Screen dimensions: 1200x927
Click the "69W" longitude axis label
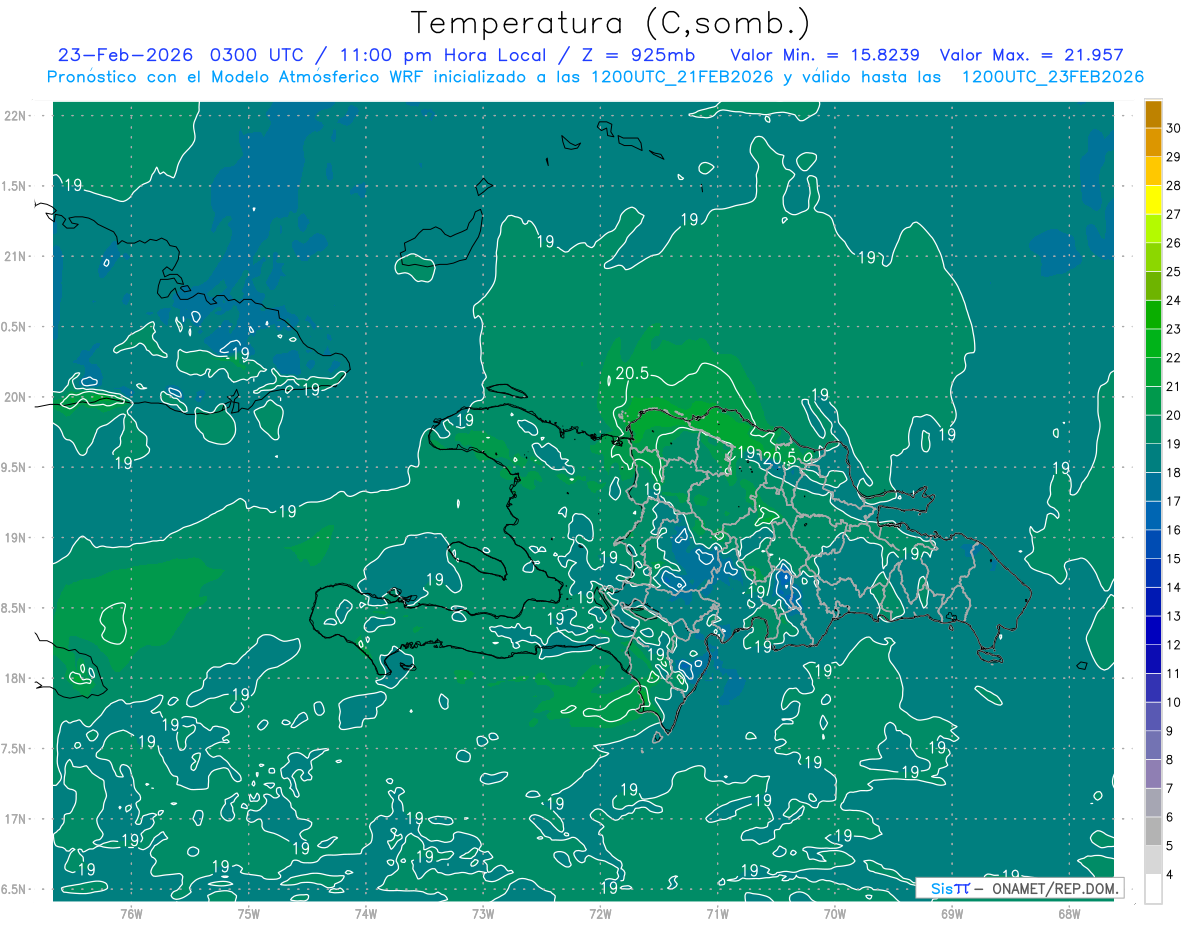coord(952,913)
